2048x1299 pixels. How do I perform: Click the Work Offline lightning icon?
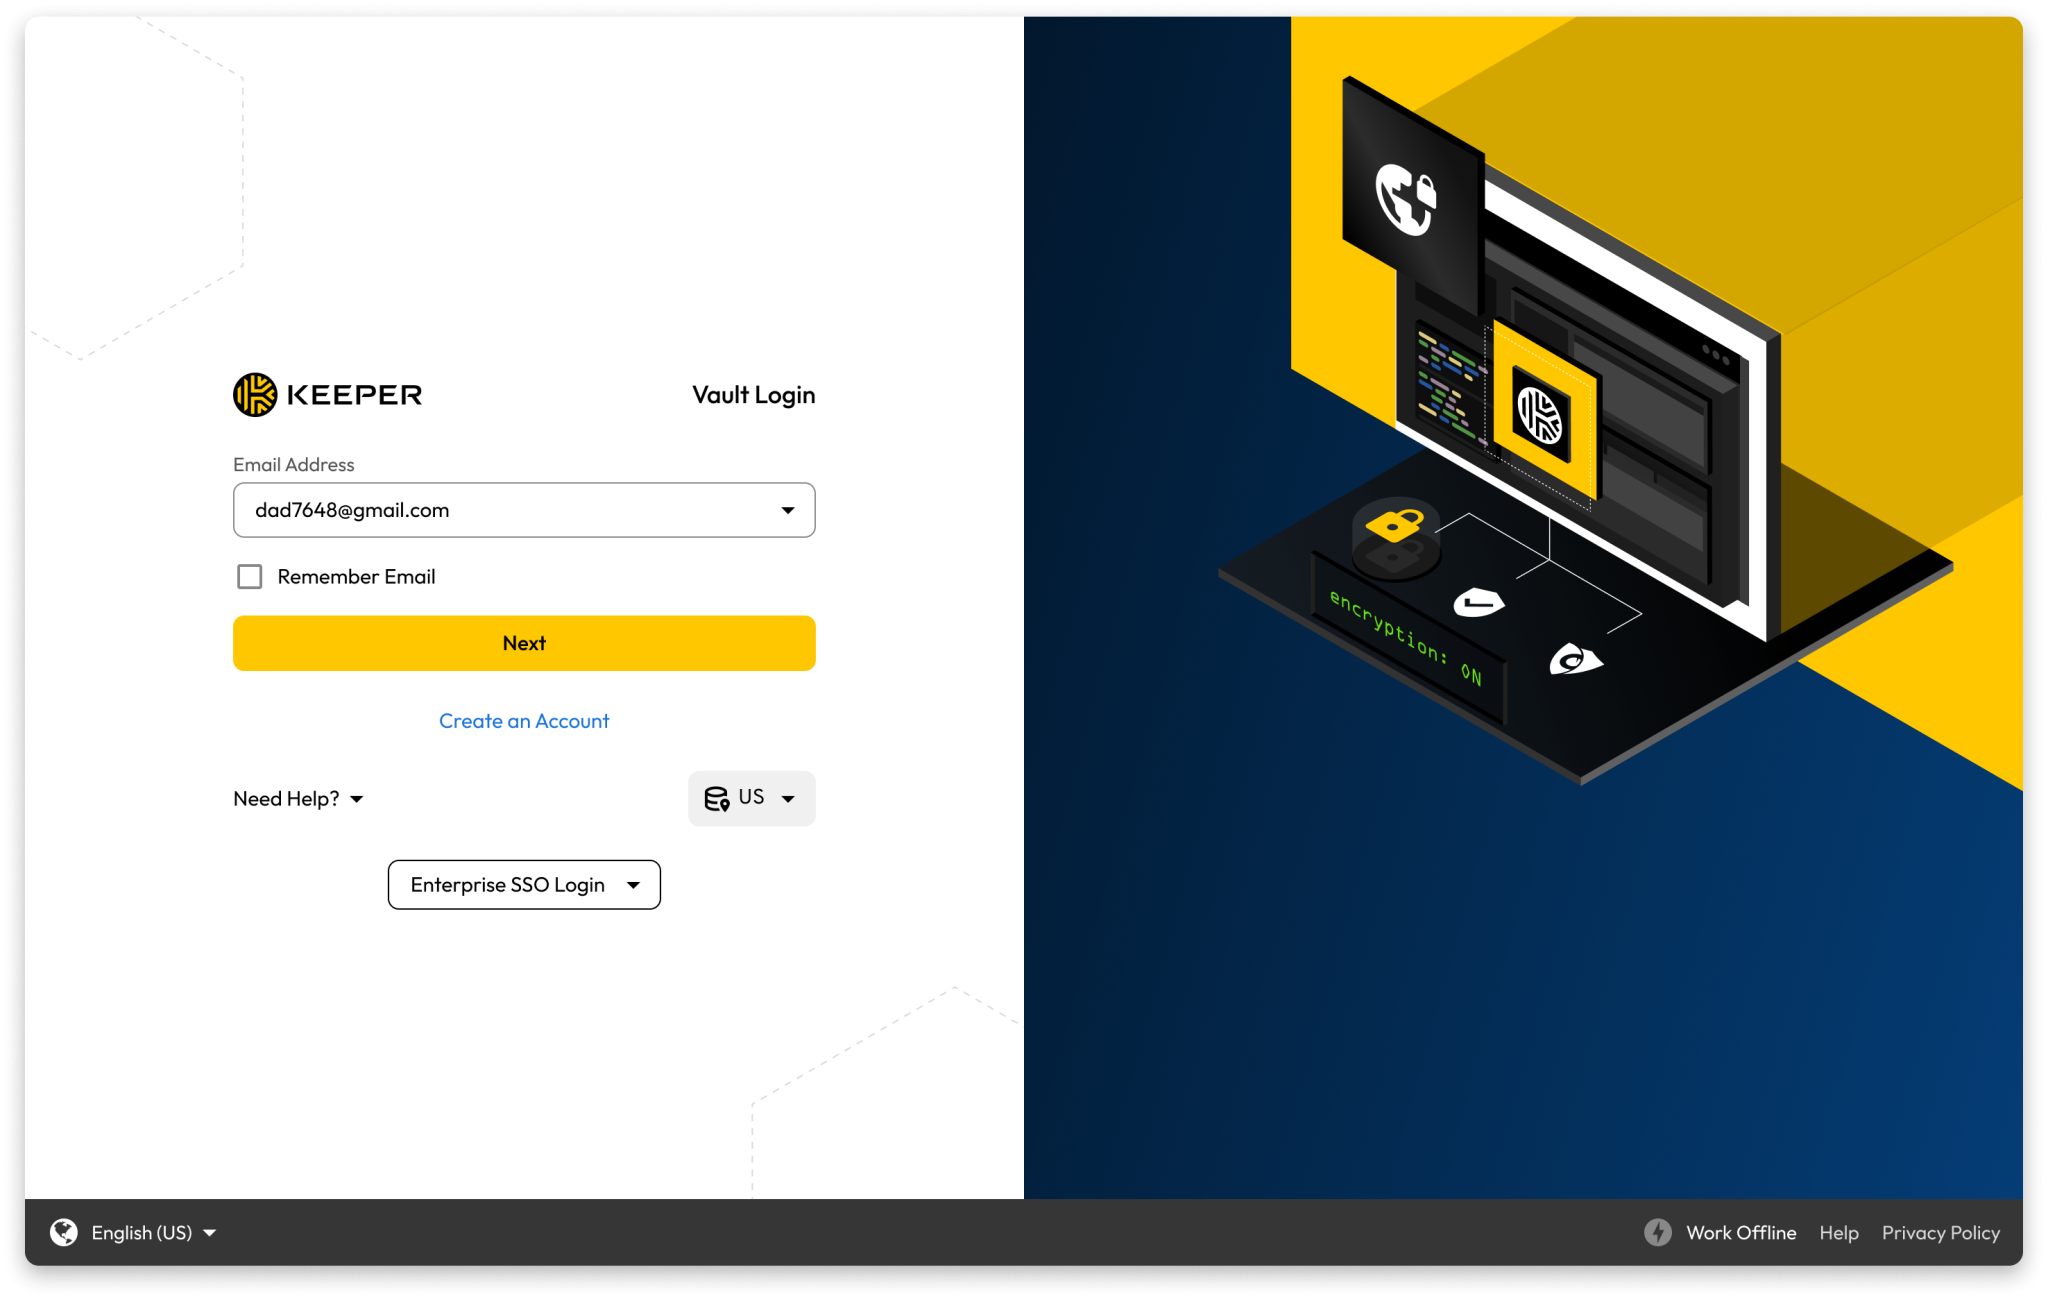[x=1658, y=1232]
